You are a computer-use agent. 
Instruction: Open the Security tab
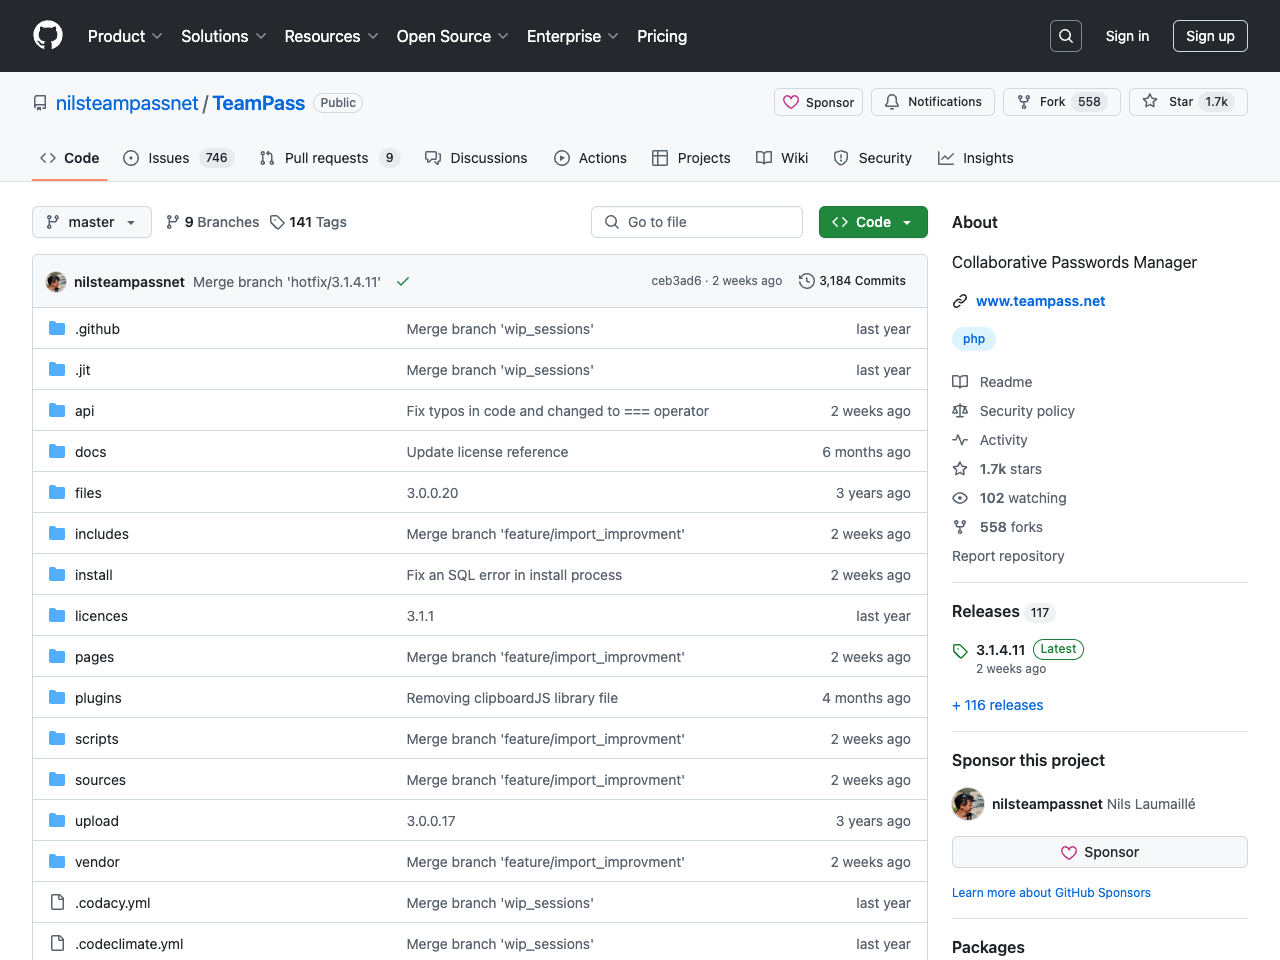(872, 158)
